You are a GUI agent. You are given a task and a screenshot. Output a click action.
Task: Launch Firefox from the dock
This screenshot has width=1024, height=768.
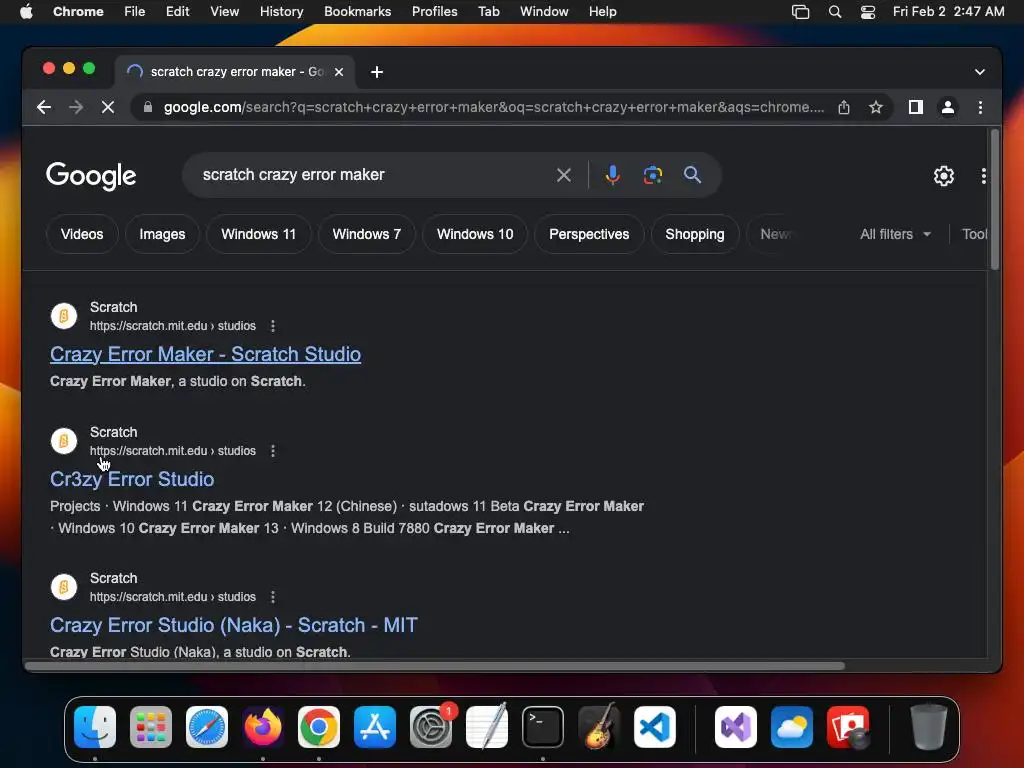[263, 727]
